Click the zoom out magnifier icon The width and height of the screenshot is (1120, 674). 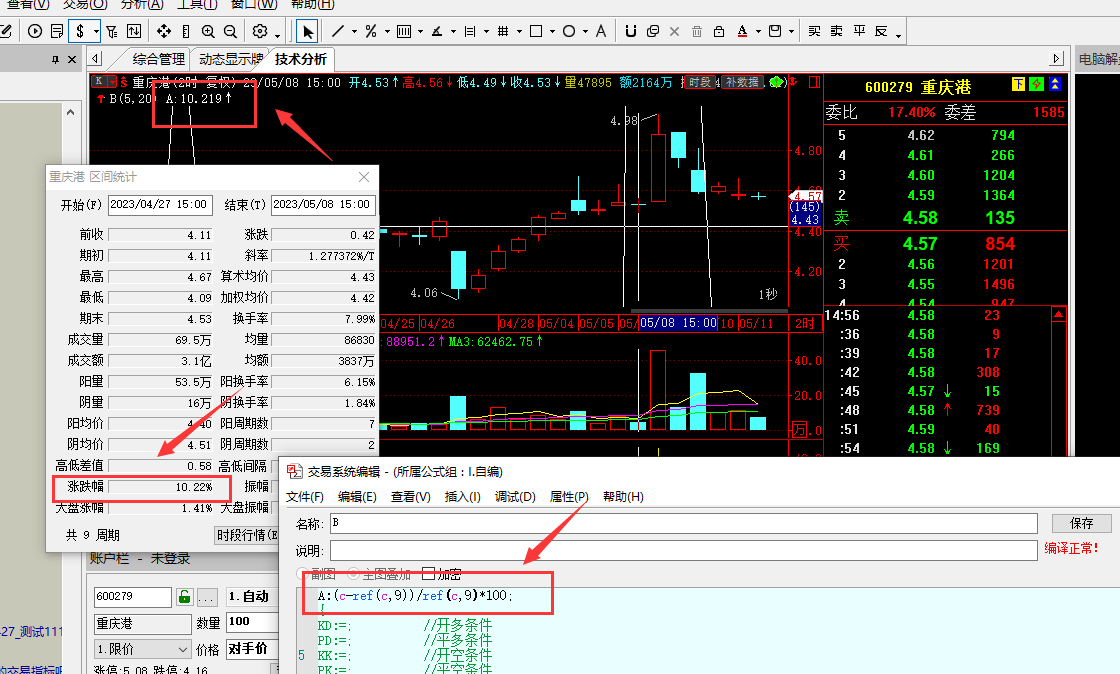point(231,31)
